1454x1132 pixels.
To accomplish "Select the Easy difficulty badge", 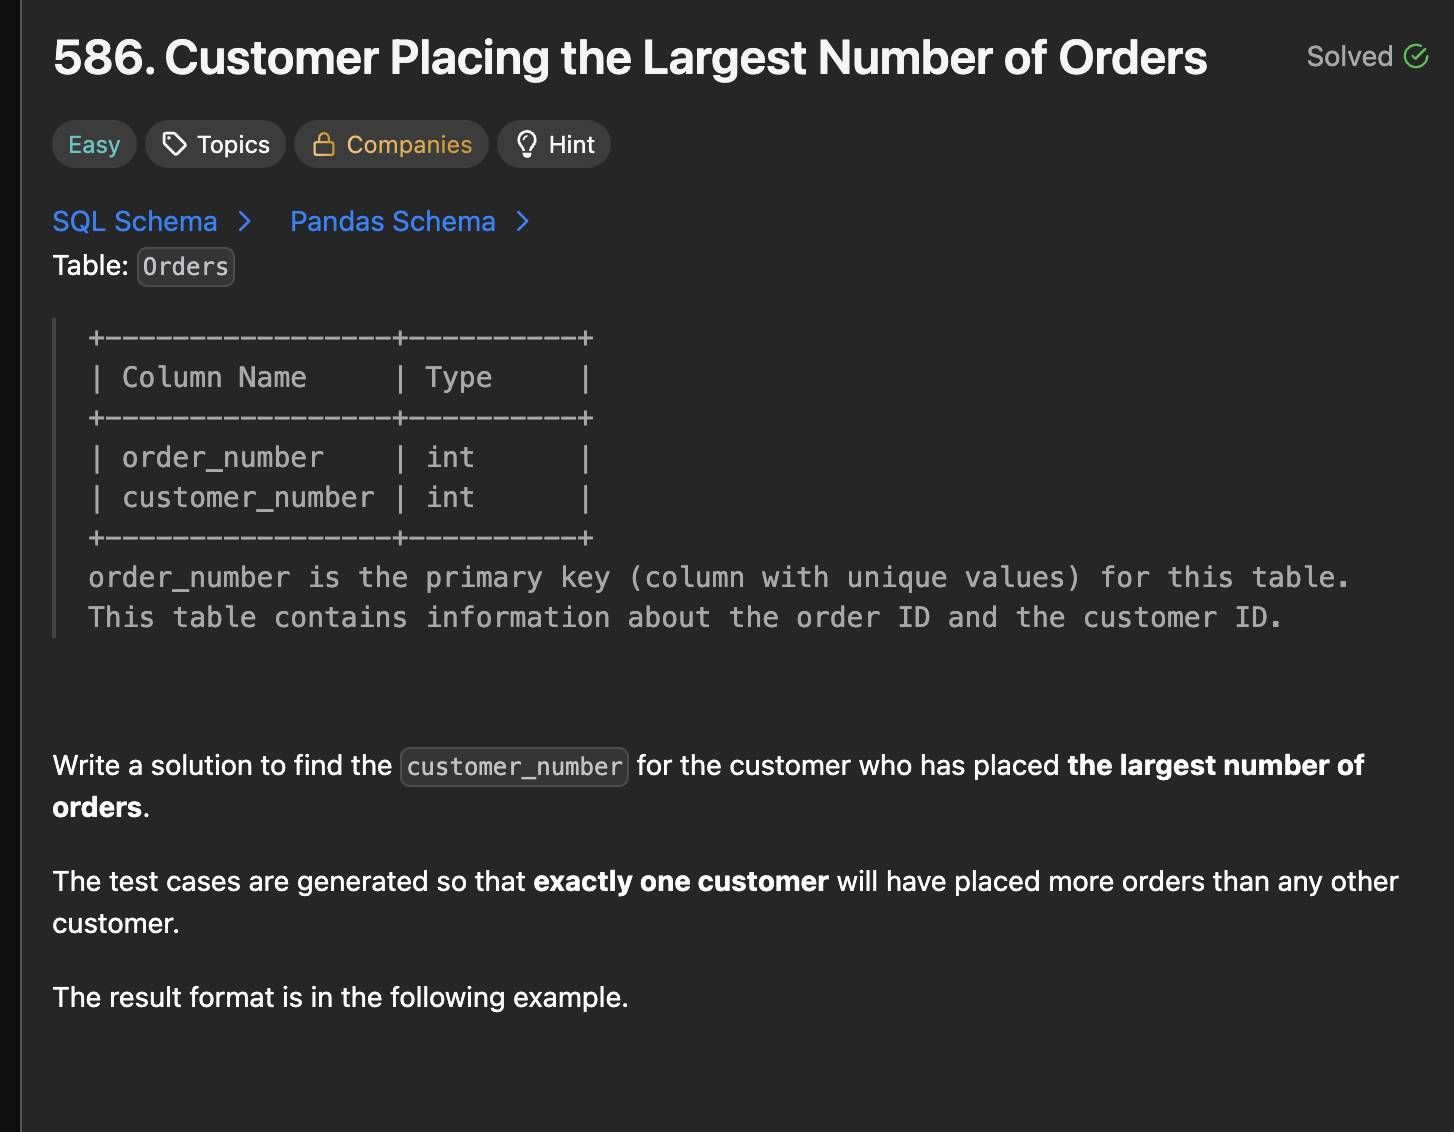I will tap(94, 144).
